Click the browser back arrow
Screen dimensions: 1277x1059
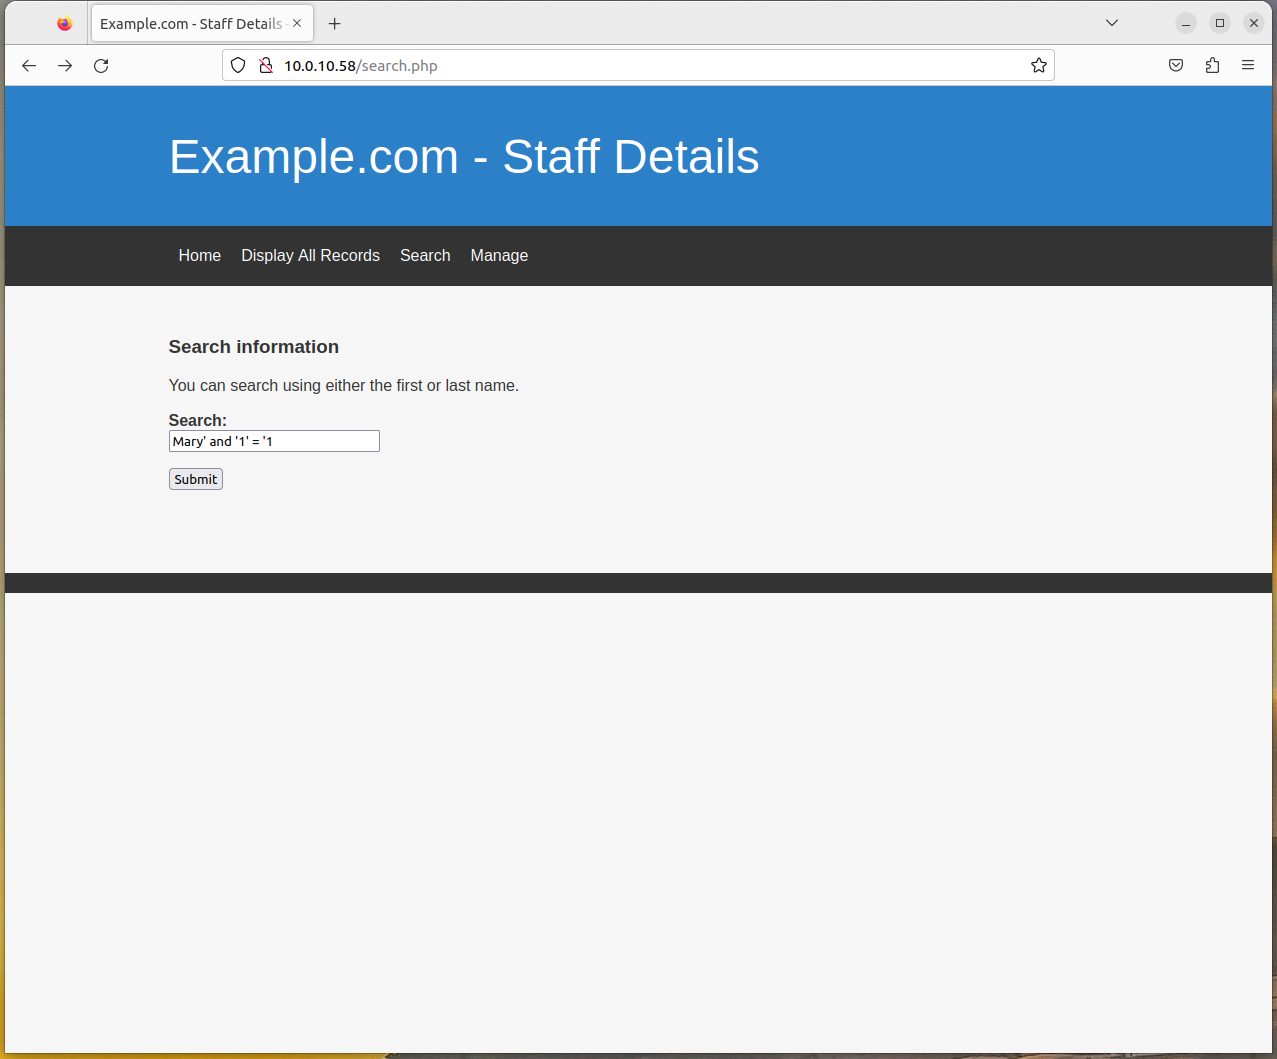pos(29,66)
